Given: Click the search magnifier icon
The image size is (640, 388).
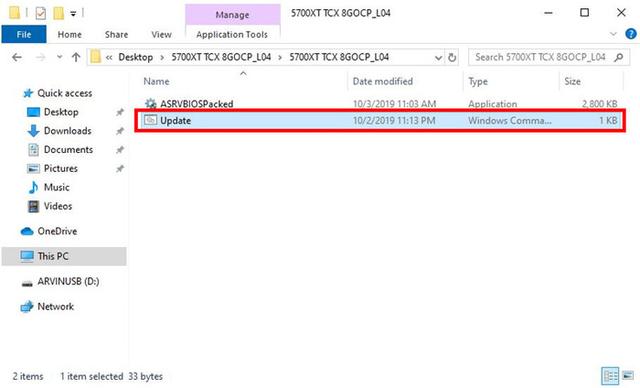Looking at the screenshot, I should pyautogui.click(x=619, y=57).
